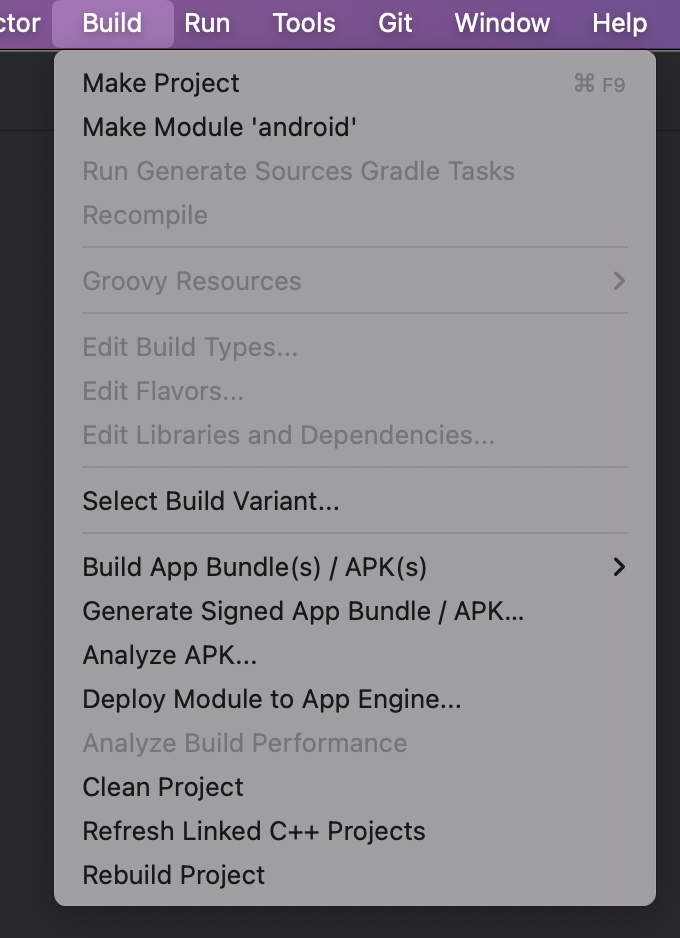Open the Git menu
This screenshot has width=680, height=938.
pyautogui.click(x=395, y=23)
